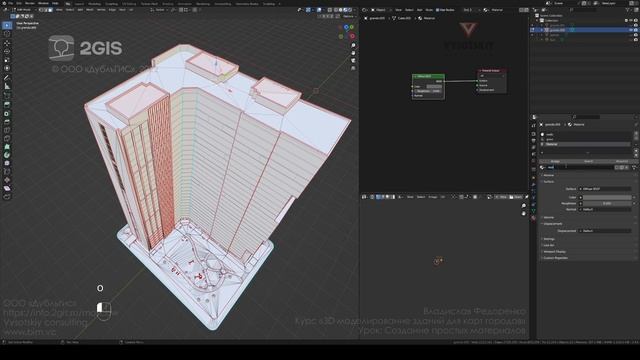The image size is (640, 360).
Task: Select the Inset Faces tool
Action: [x=7, y=113]
